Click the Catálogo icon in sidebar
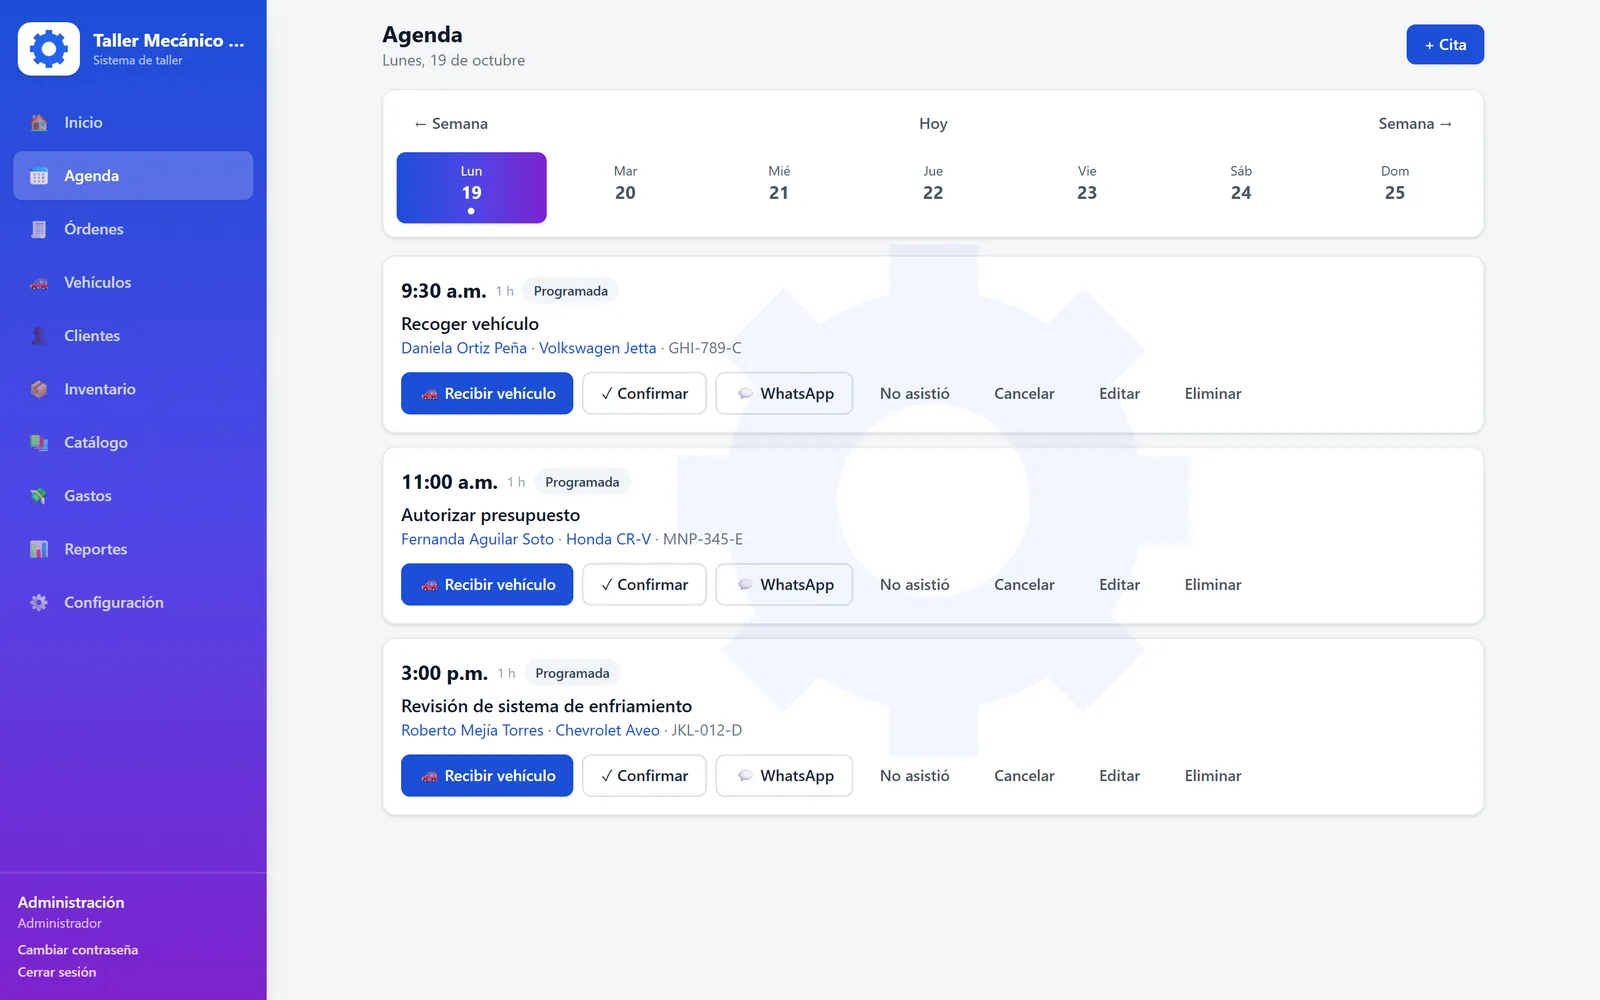The height and width of the screenshot is (1000, 1600). pyautogui.click(x=39, y=443)
